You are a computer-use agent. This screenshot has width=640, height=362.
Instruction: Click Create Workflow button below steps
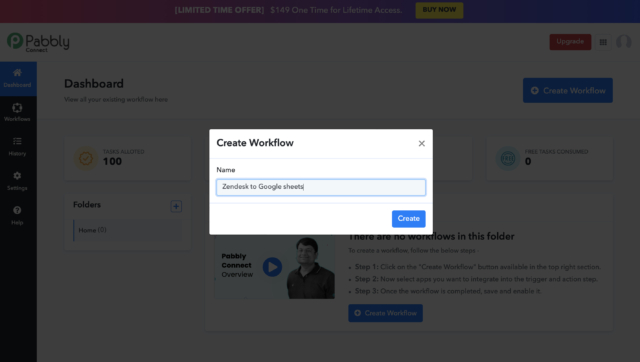(385, 313)
